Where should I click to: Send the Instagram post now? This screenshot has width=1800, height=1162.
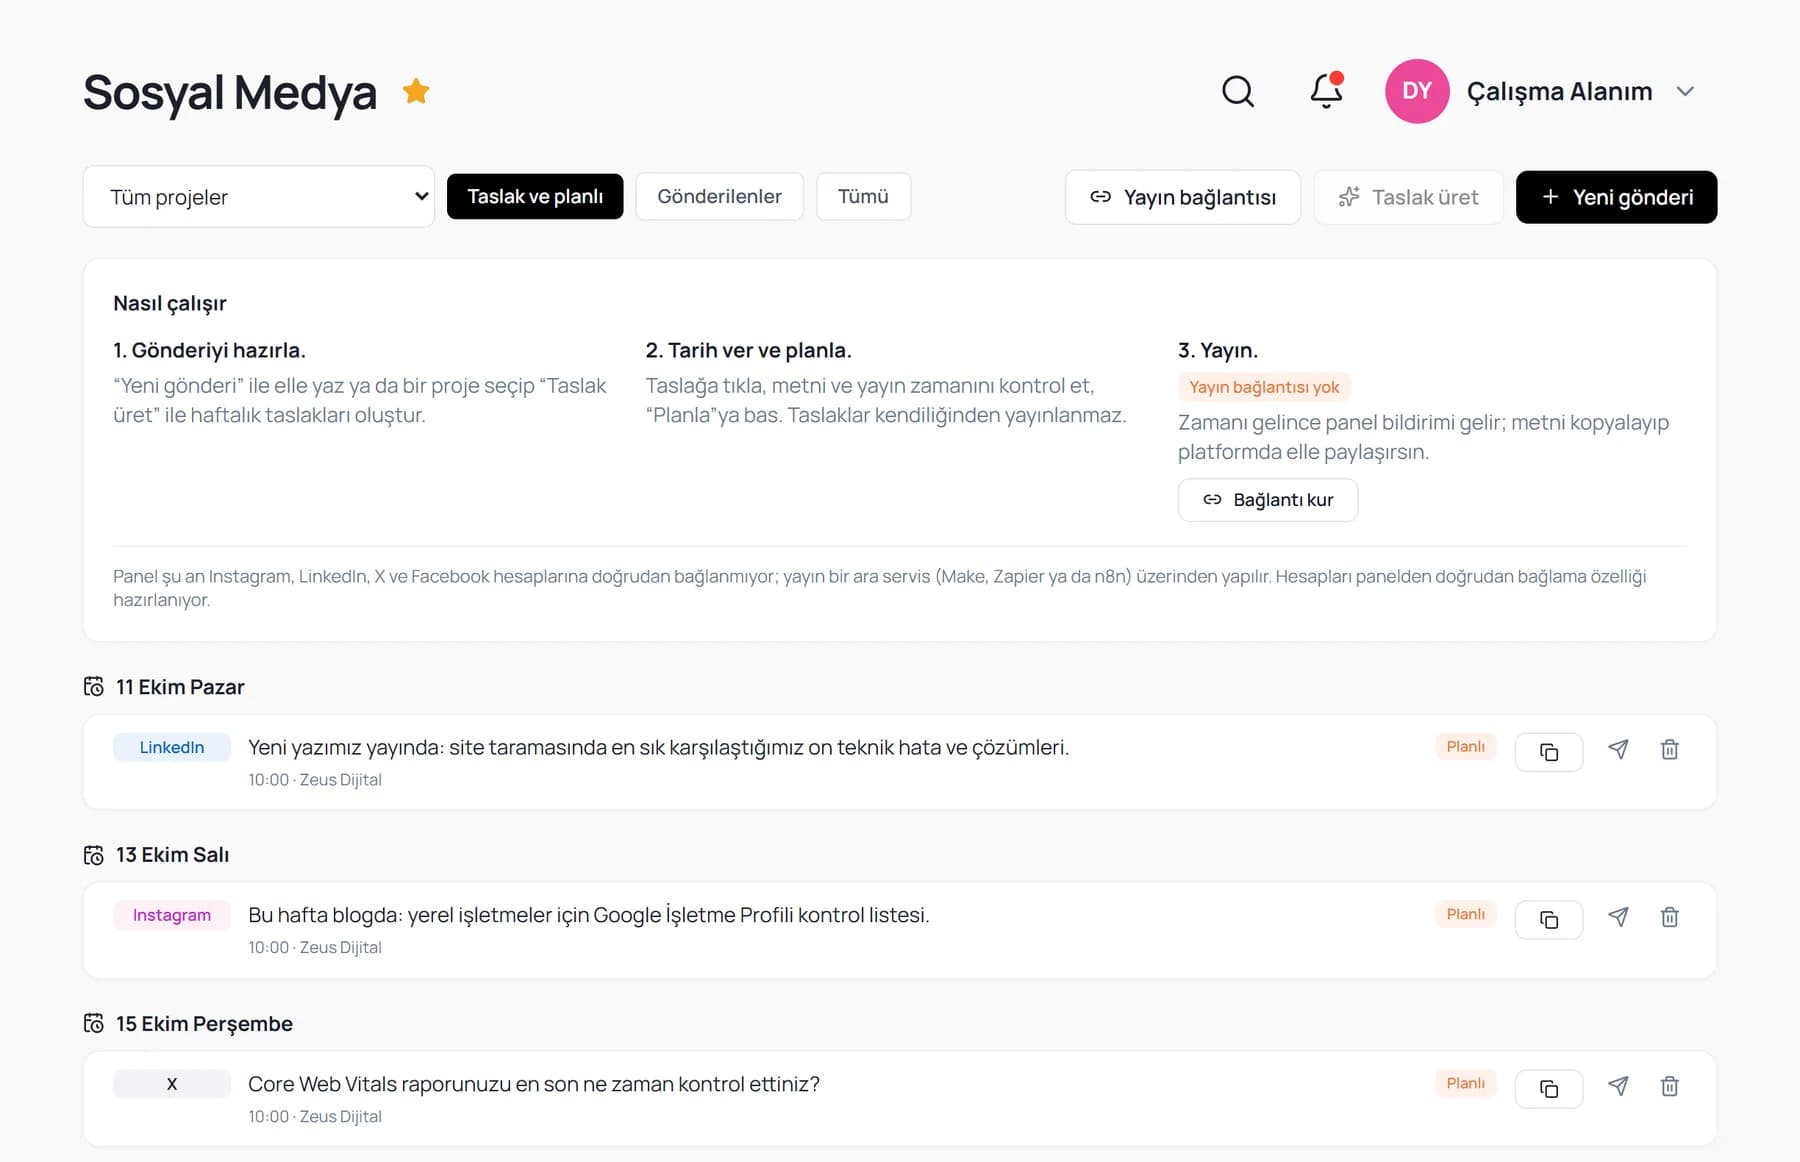coord(1618,918)
